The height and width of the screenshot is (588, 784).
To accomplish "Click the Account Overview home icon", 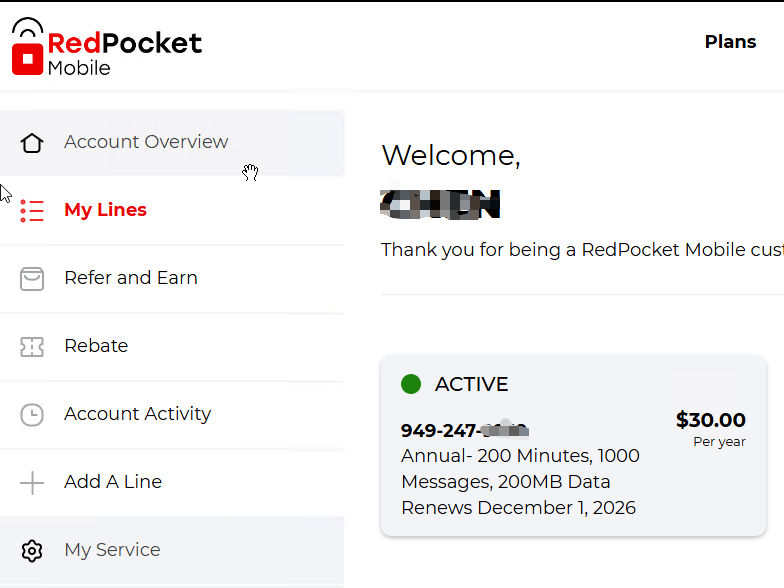I will click(x=32, y=142).
